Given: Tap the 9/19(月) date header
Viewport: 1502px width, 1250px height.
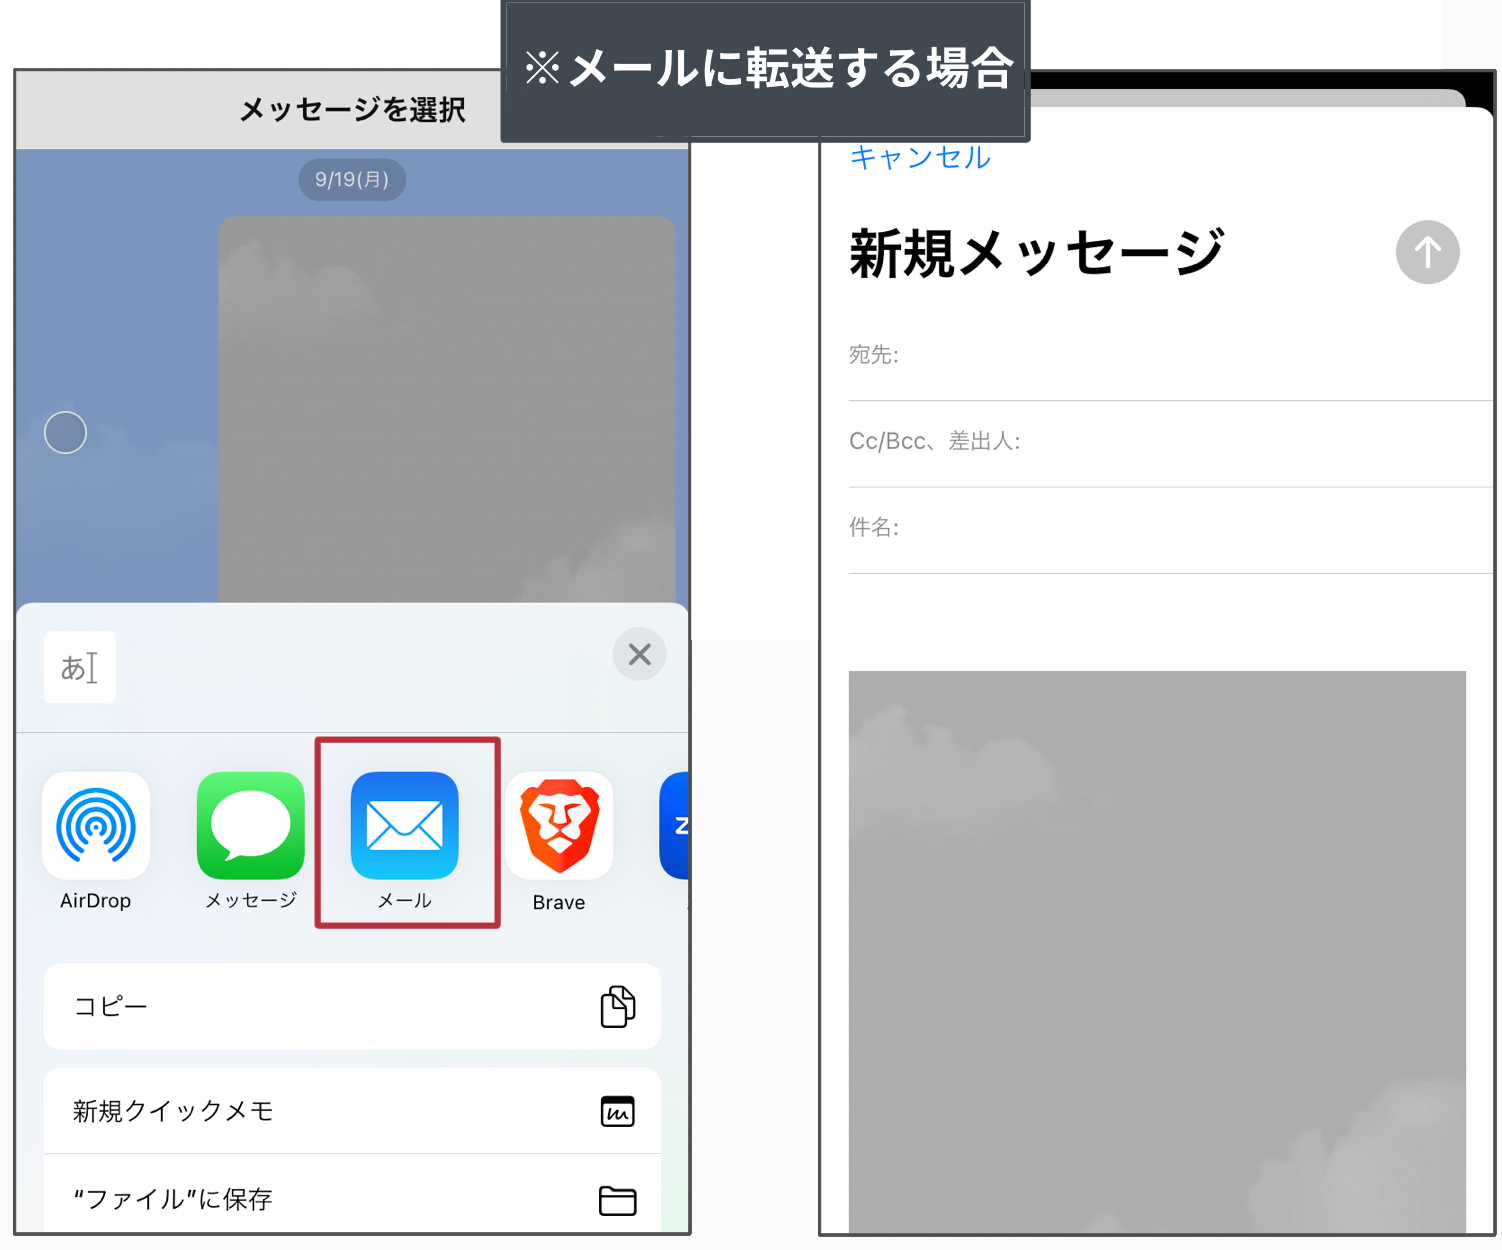Looking at the screenshot, I should [352, 179].
